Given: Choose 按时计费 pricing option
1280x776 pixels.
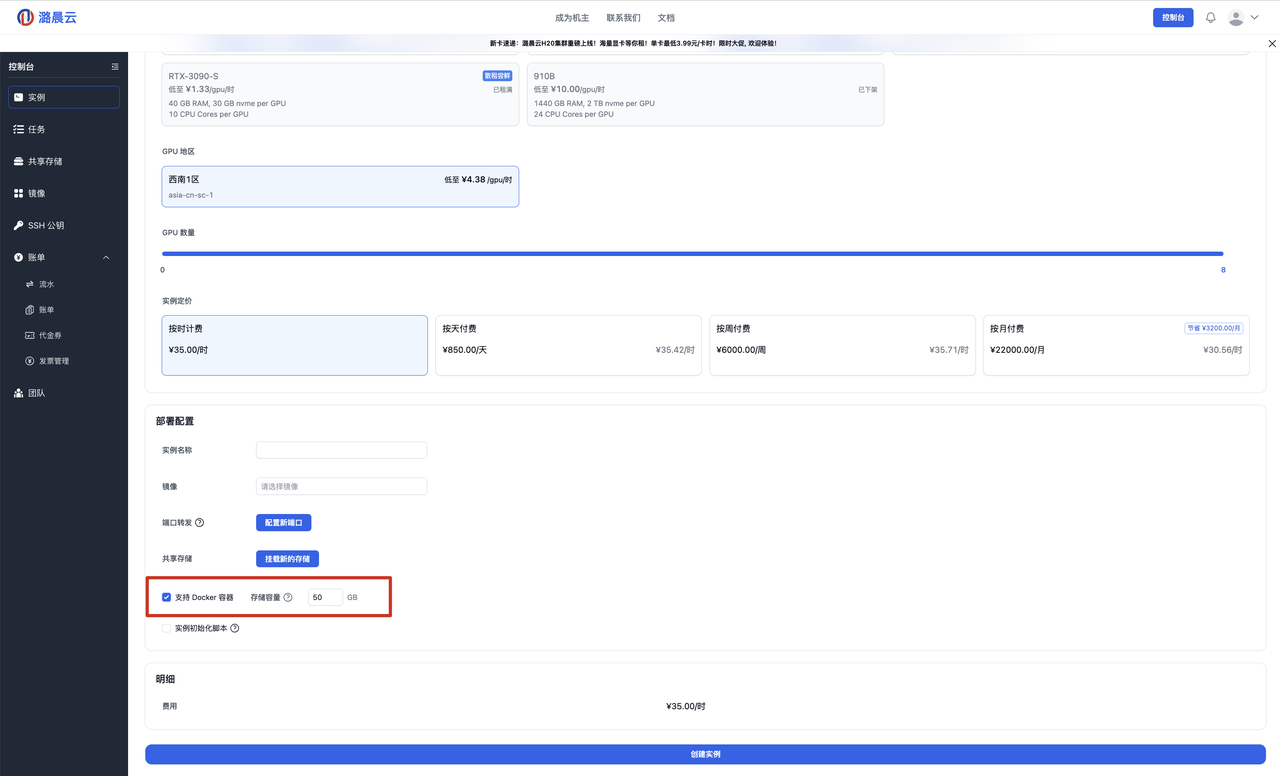Looking at the screenshot, I should pyautogui.click(x=295, y=346).
